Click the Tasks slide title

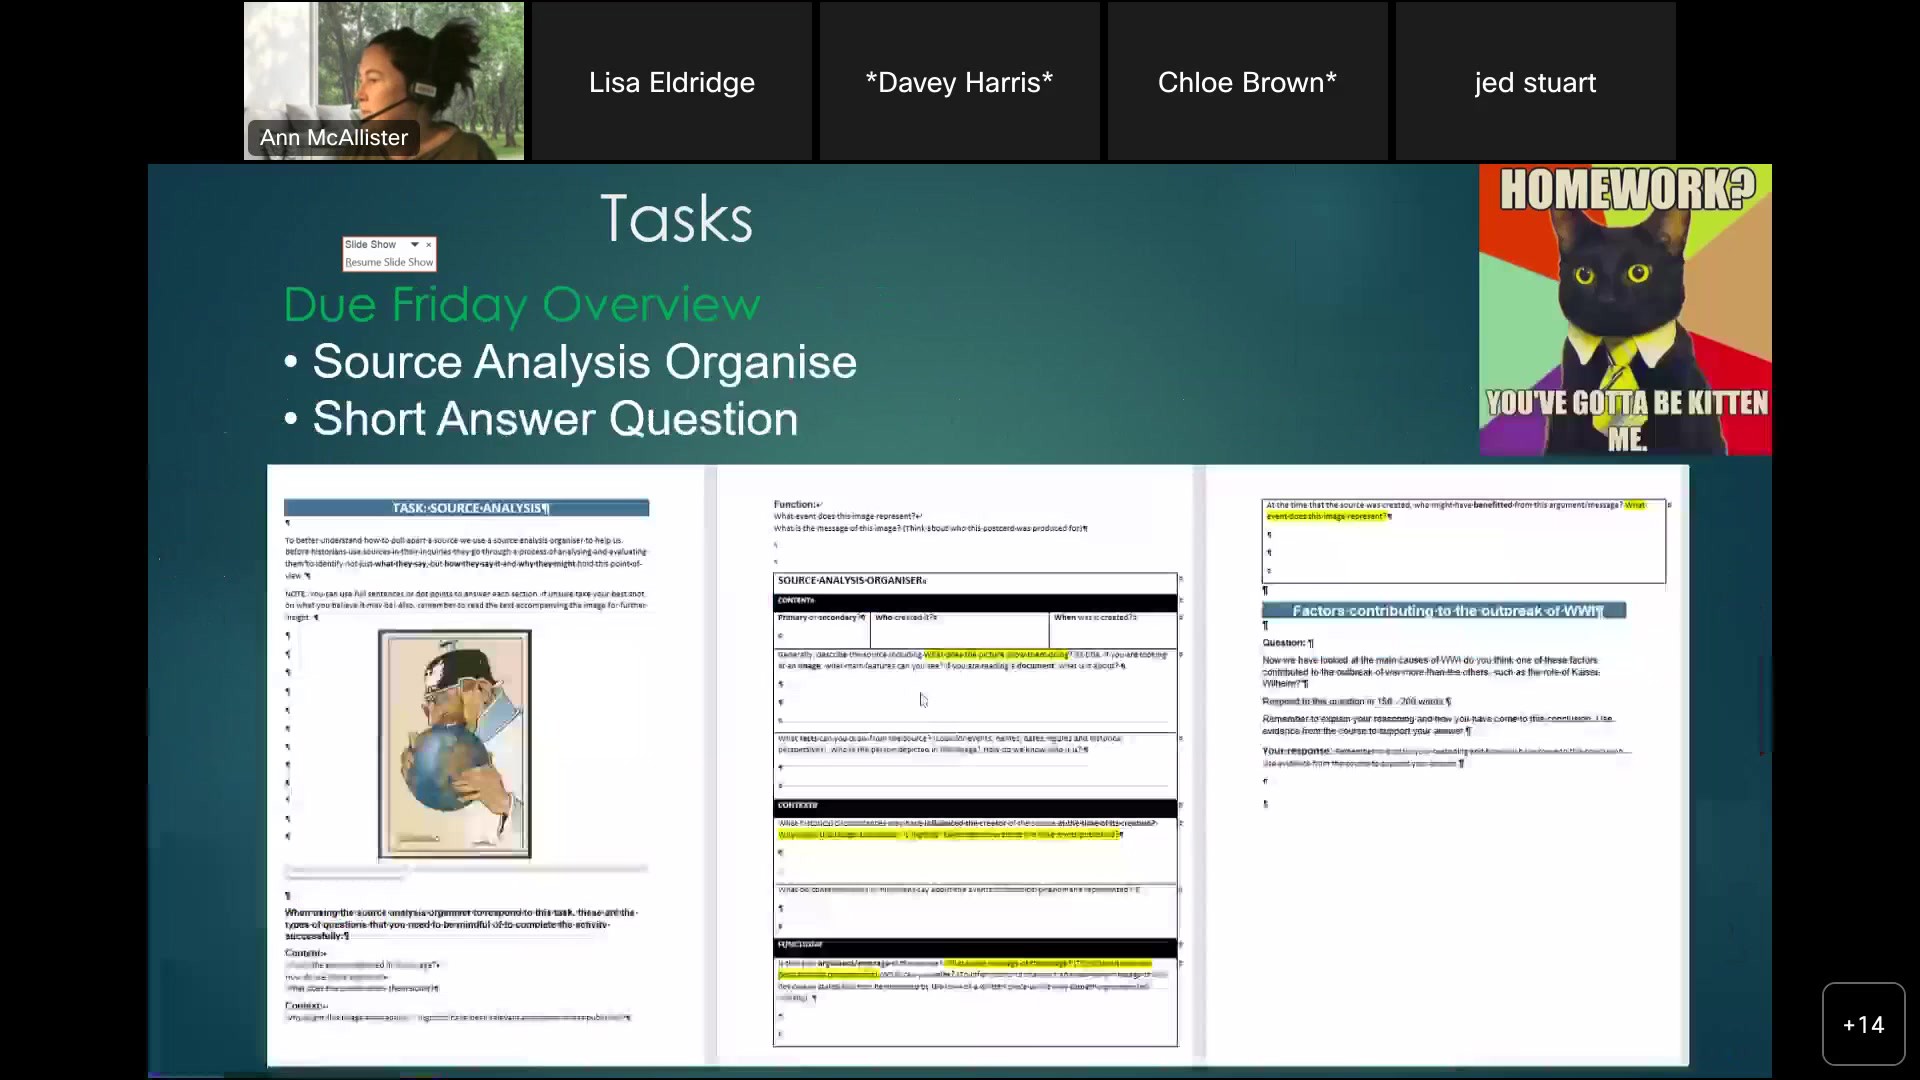coord(676,216)
